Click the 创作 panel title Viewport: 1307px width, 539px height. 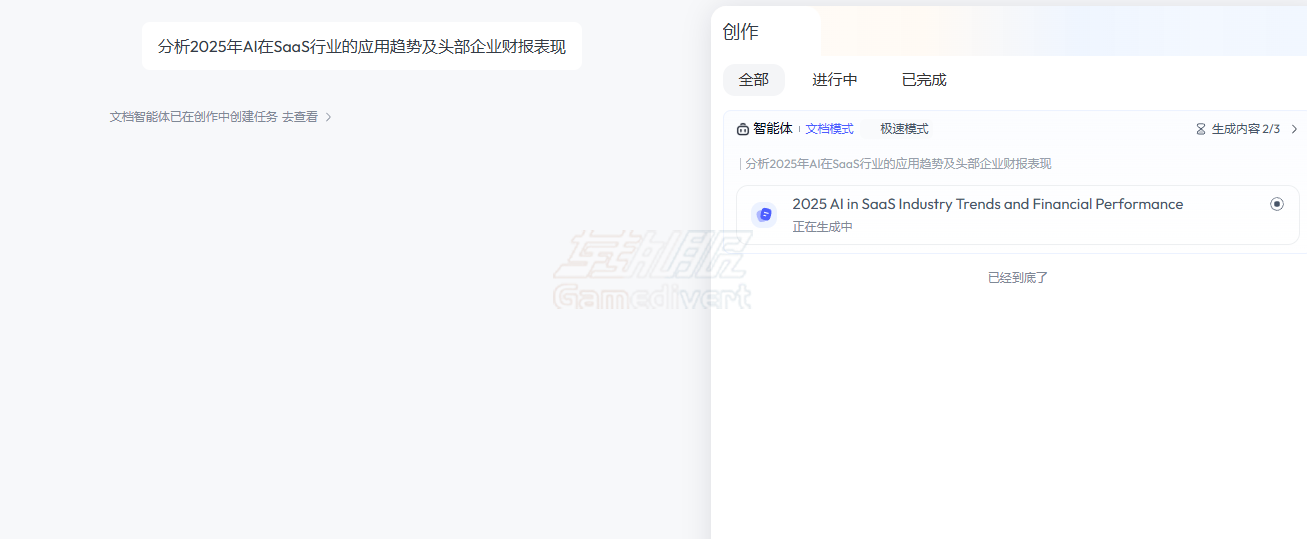(x=741, y=32)
